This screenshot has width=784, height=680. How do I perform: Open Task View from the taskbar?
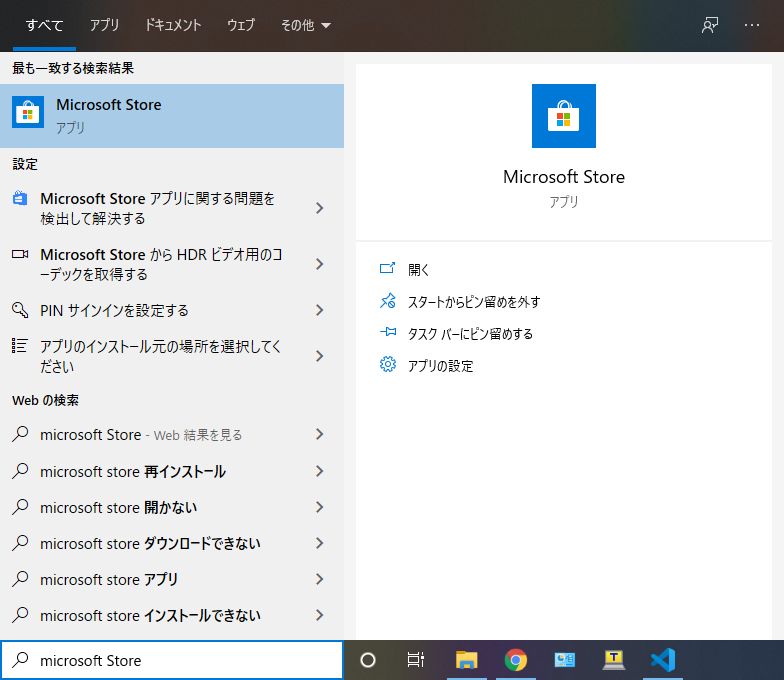[416, 660]
